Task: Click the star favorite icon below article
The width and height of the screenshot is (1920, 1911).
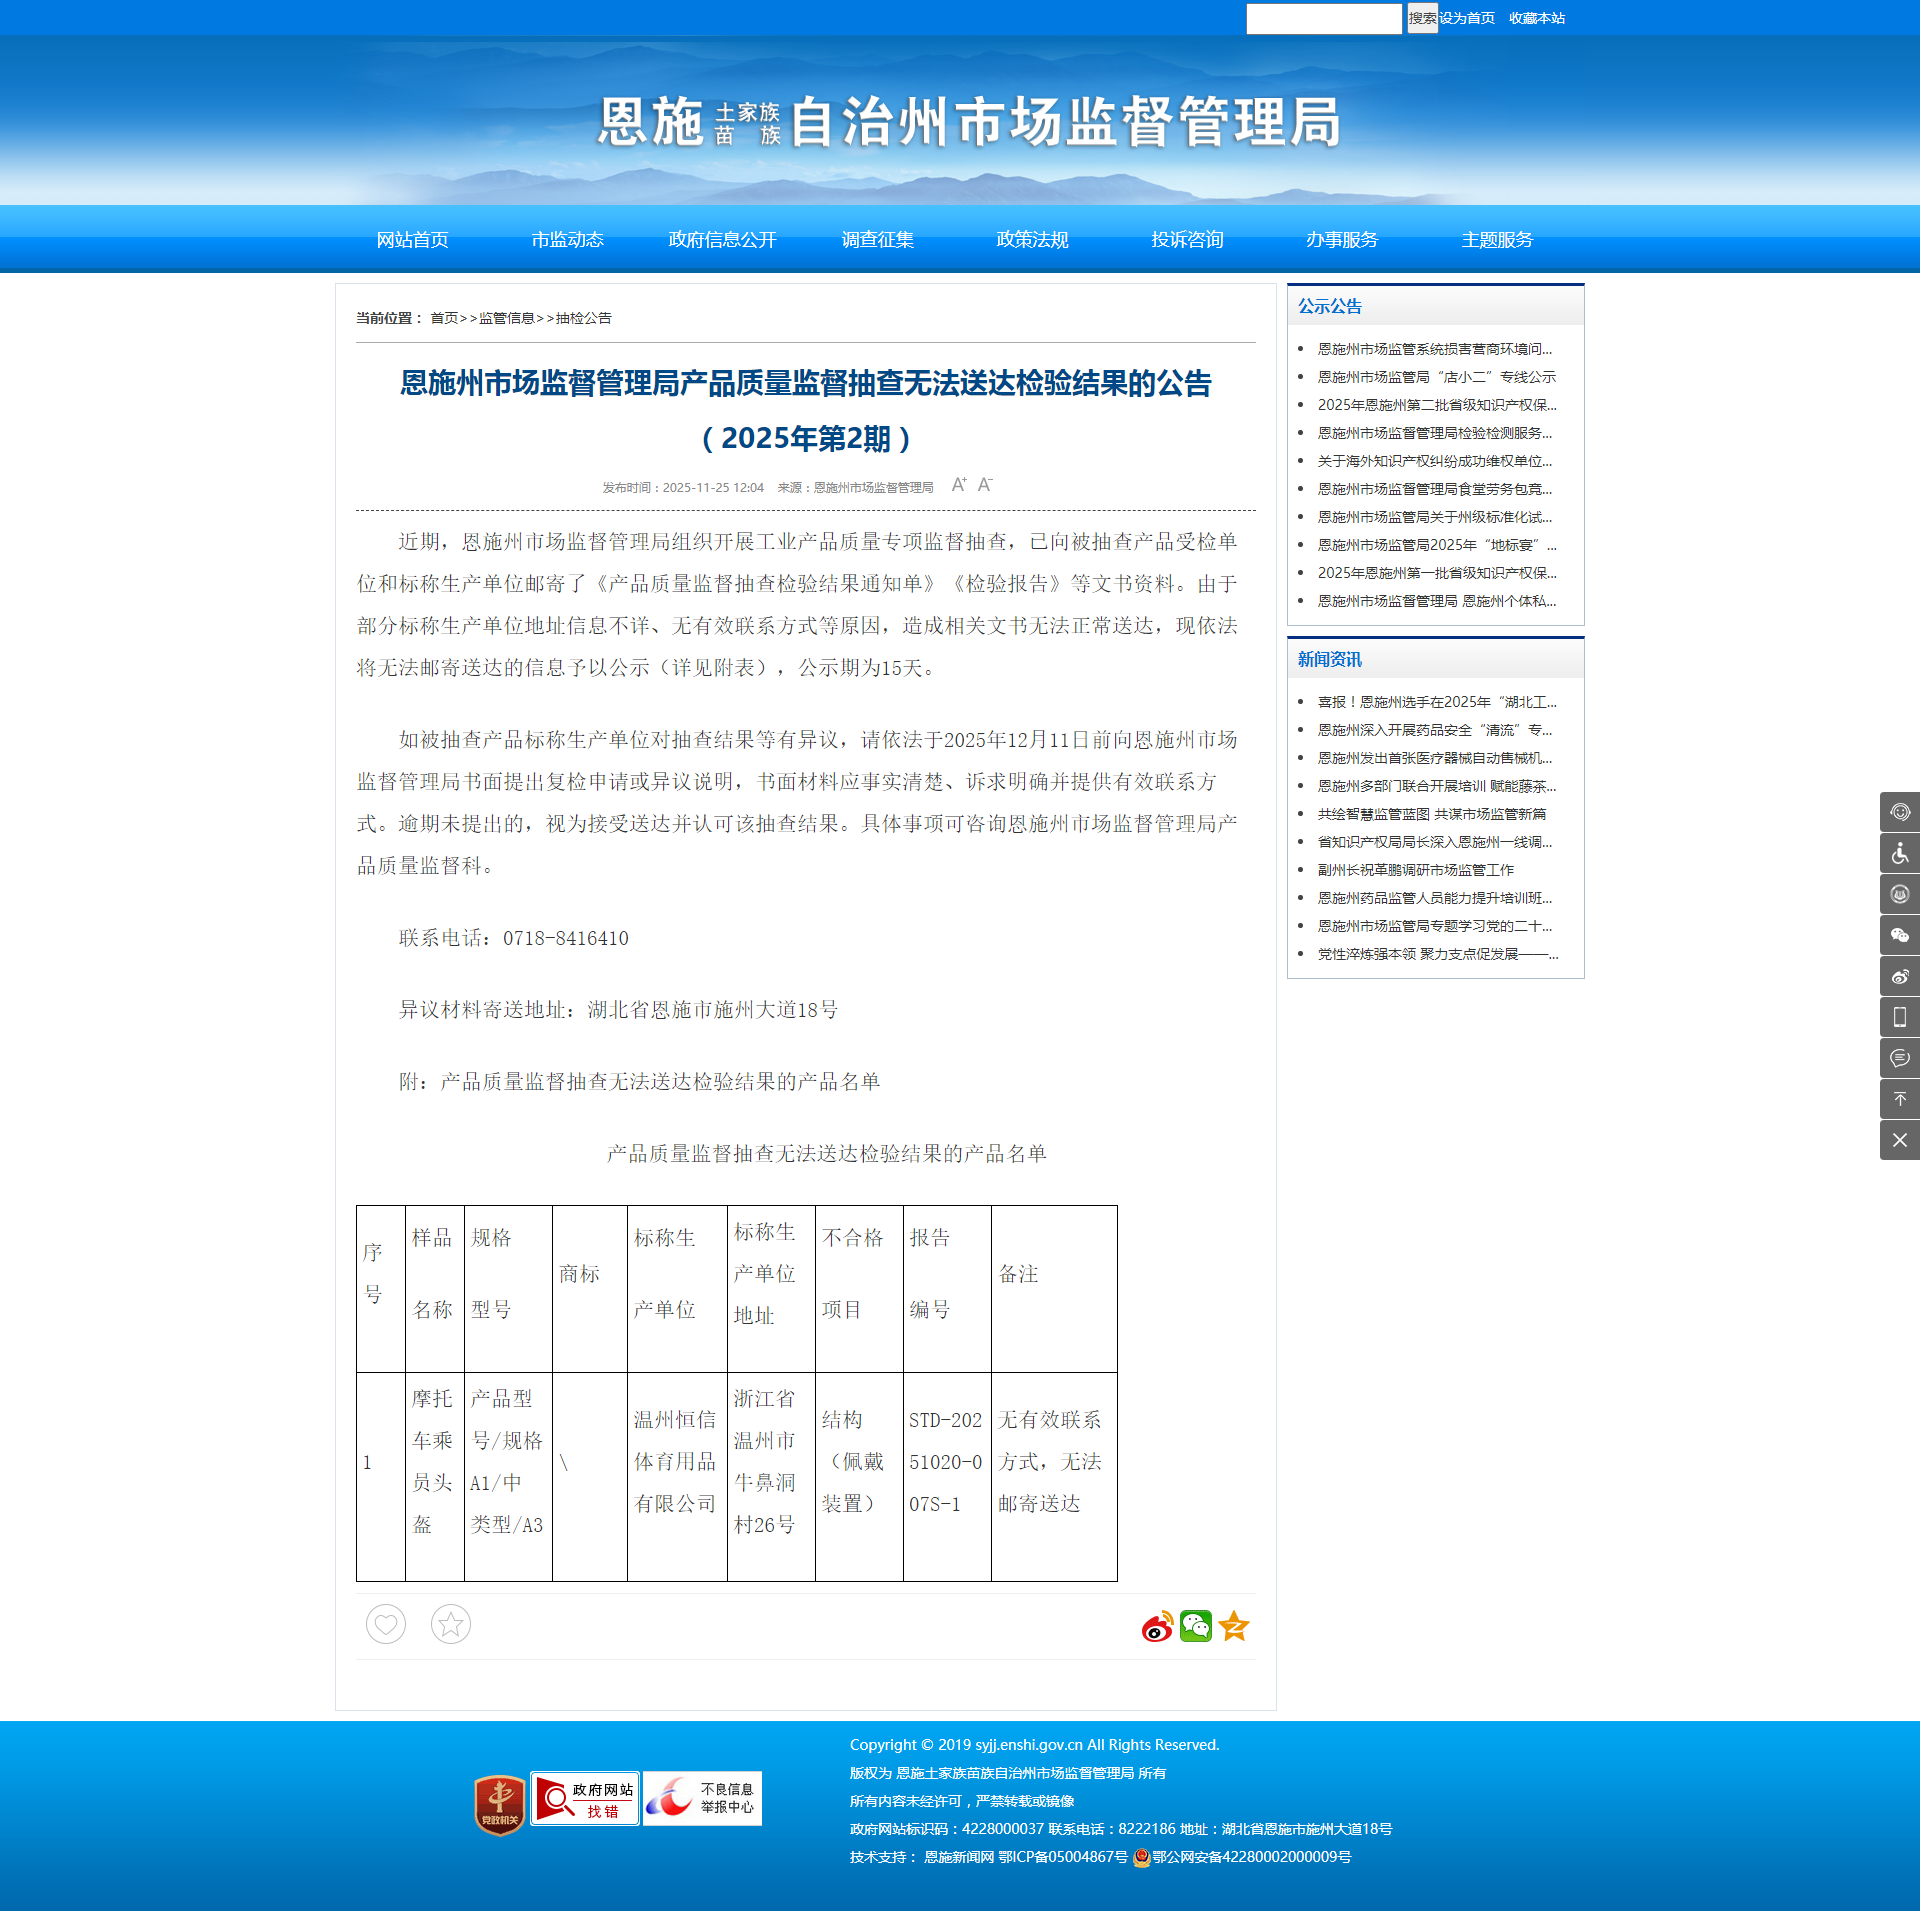Action: 451,1624
